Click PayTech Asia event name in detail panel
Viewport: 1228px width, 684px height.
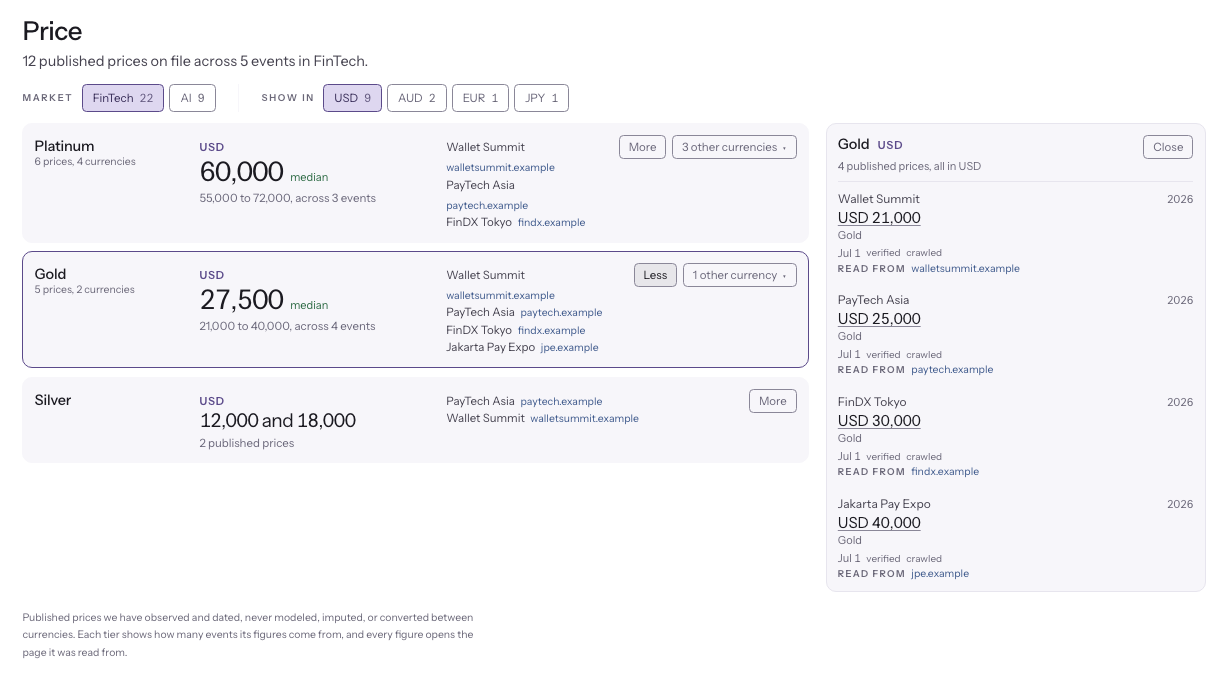tap(873, 300)
